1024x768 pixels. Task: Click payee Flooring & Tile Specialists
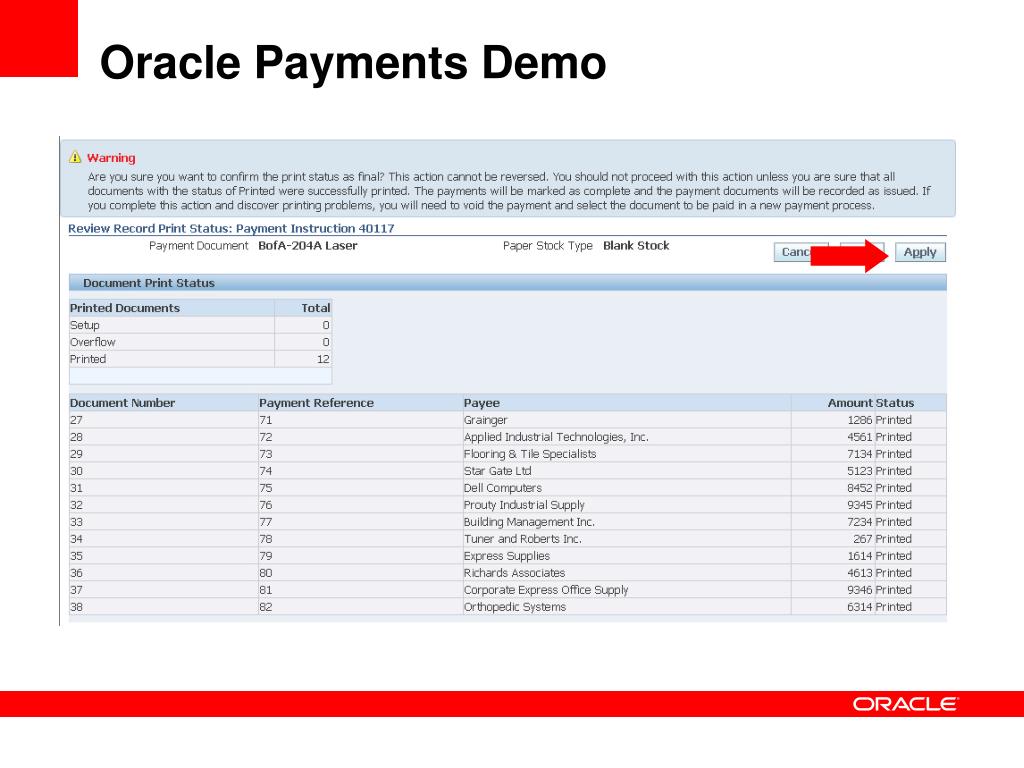click(530, 454)
